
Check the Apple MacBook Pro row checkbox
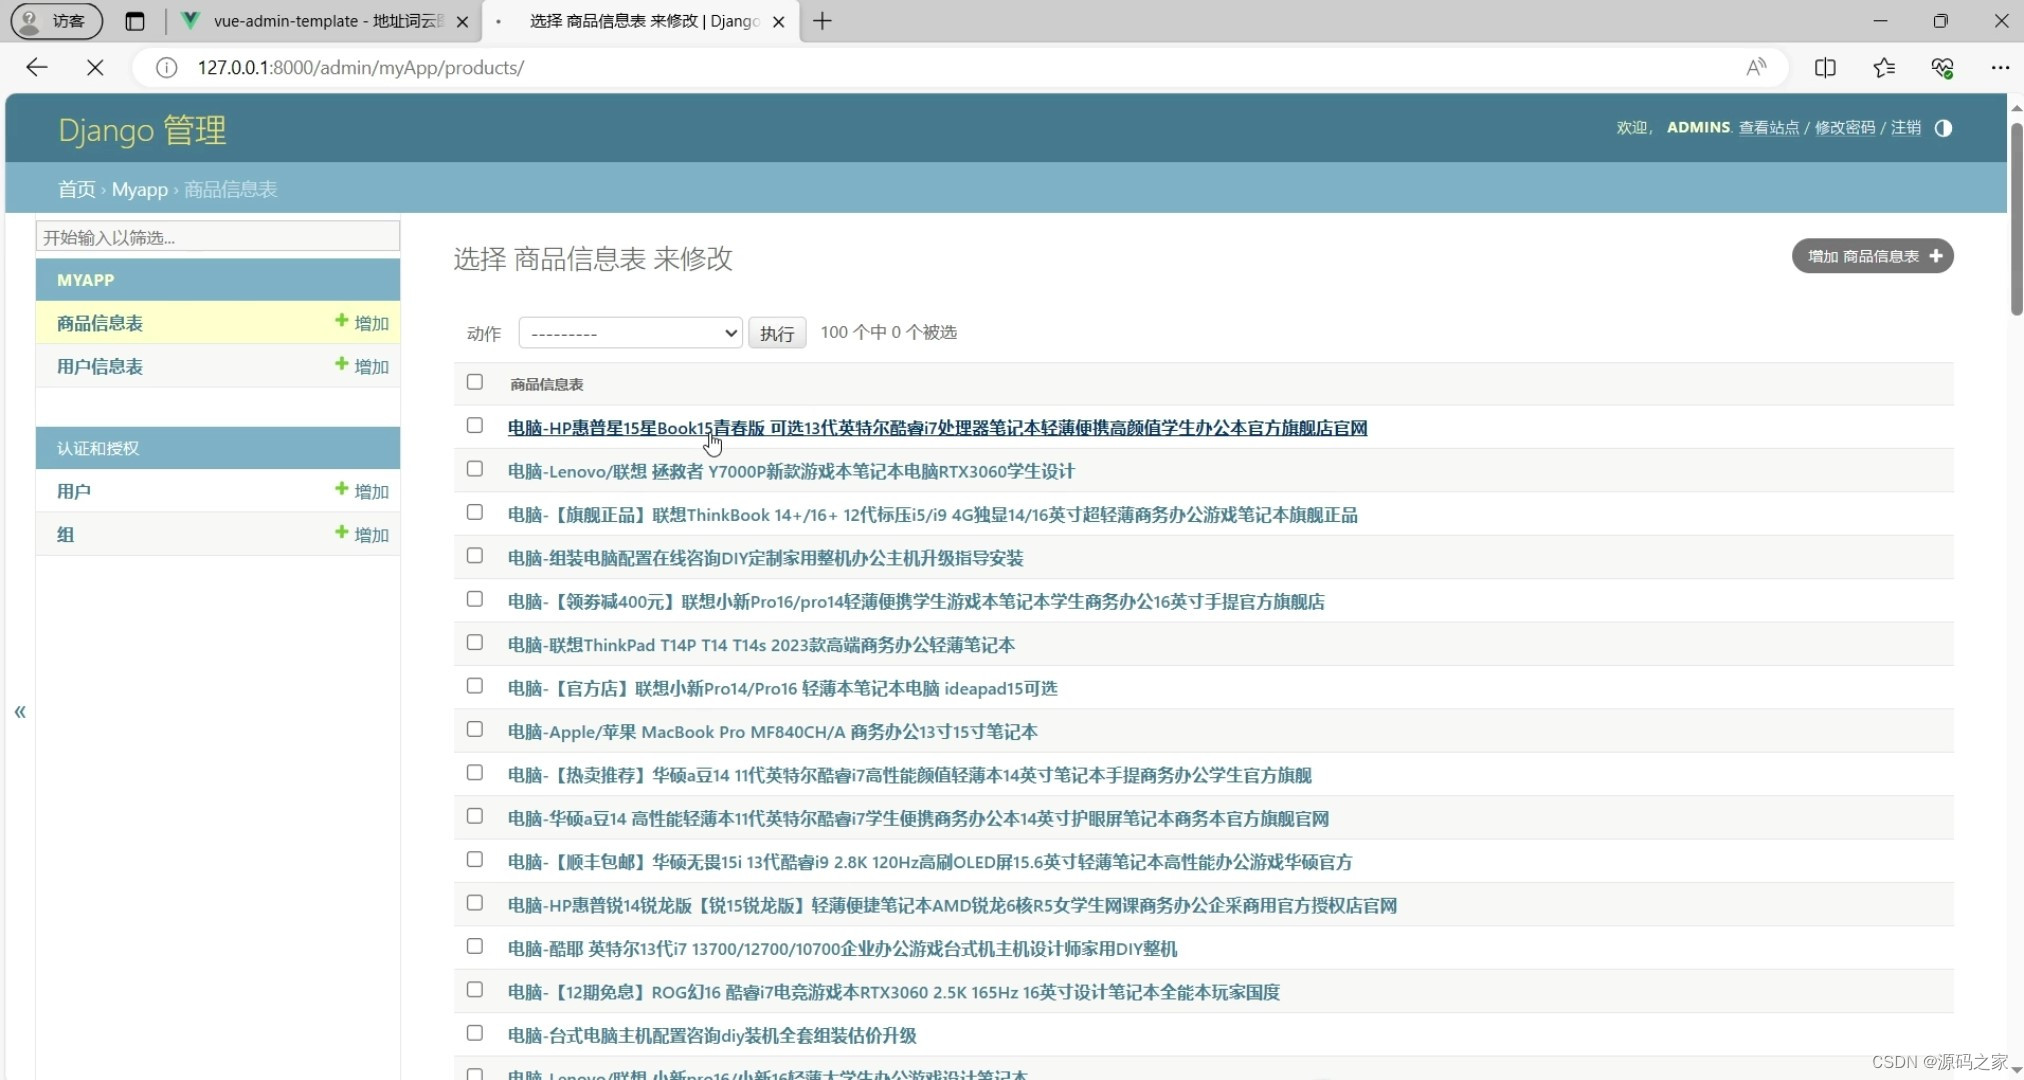click(x=475, y=730)
